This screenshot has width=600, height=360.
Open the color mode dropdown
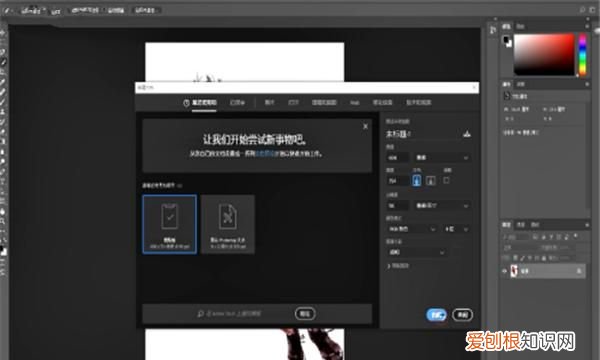(411, 229)
